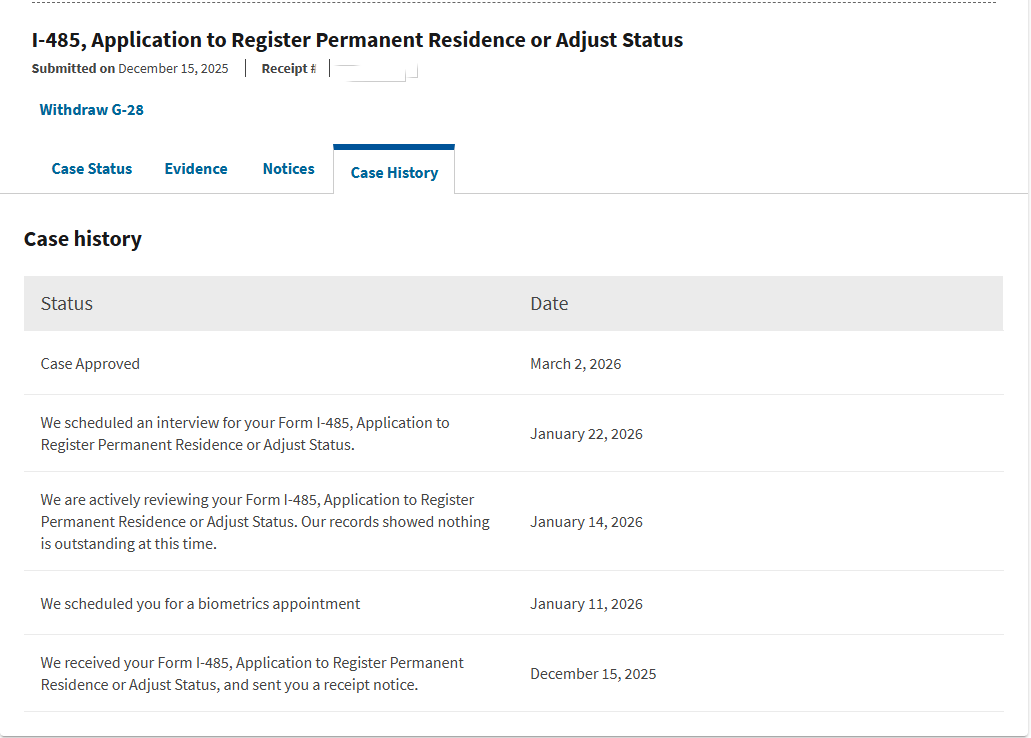
Task: Click the Withdraw G-28 link
Action: pyautogui.click(x=91, y=110)
